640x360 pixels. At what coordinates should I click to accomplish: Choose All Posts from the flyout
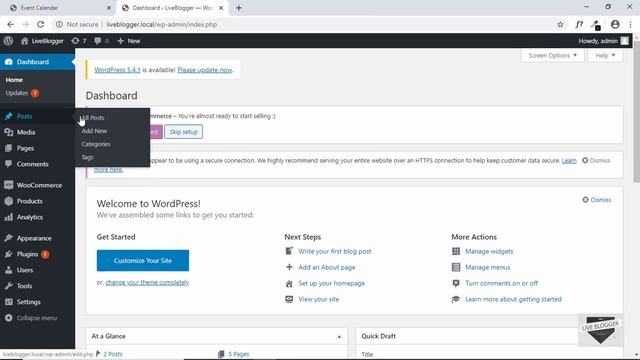point(92,118)
